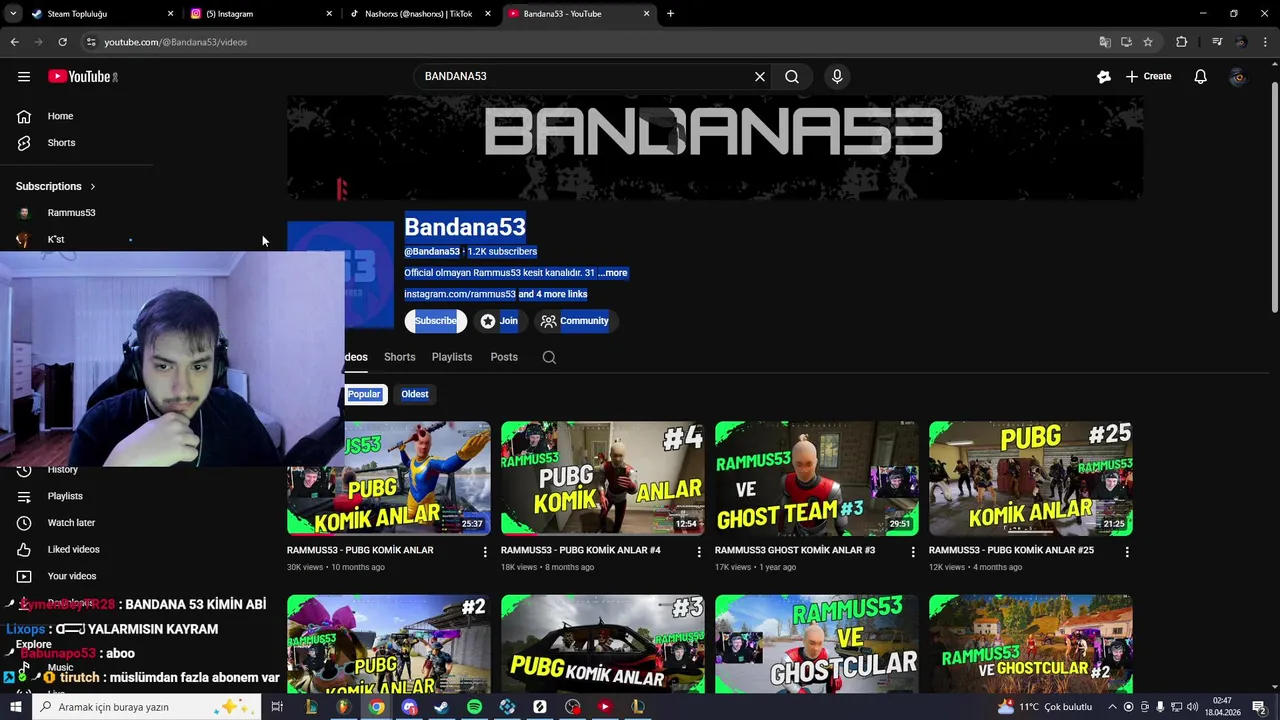Image resolution: width=1280 pixels, height=720 pixels.
Task: Switch to the channel Playlists tab
Action: click(x=452, y=357)
